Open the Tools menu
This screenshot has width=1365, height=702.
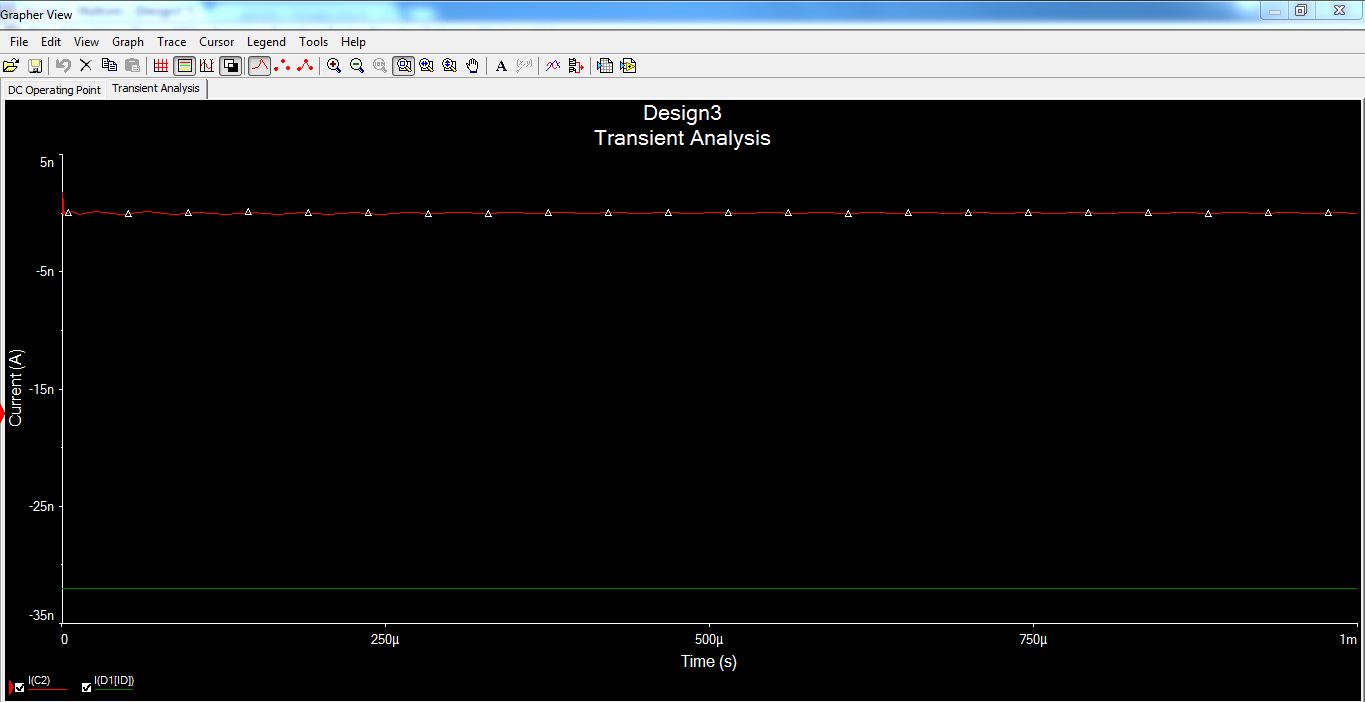click(314, 42)
